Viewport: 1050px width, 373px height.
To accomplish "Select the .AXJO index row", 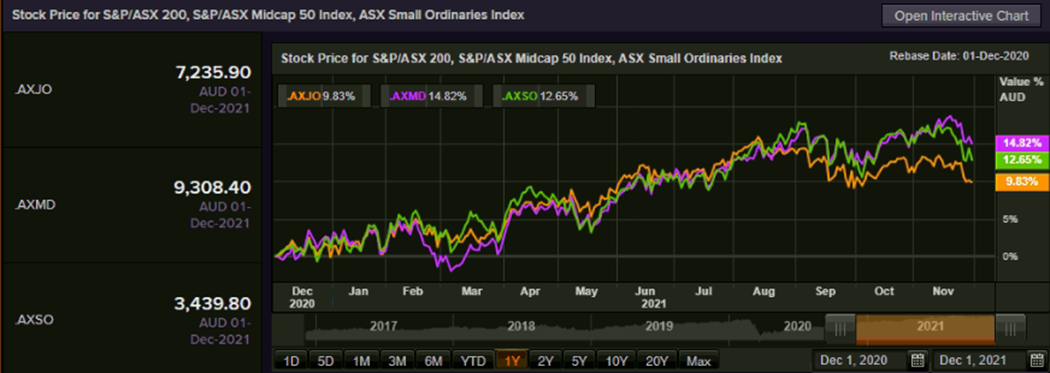I will tap(132, 90).
